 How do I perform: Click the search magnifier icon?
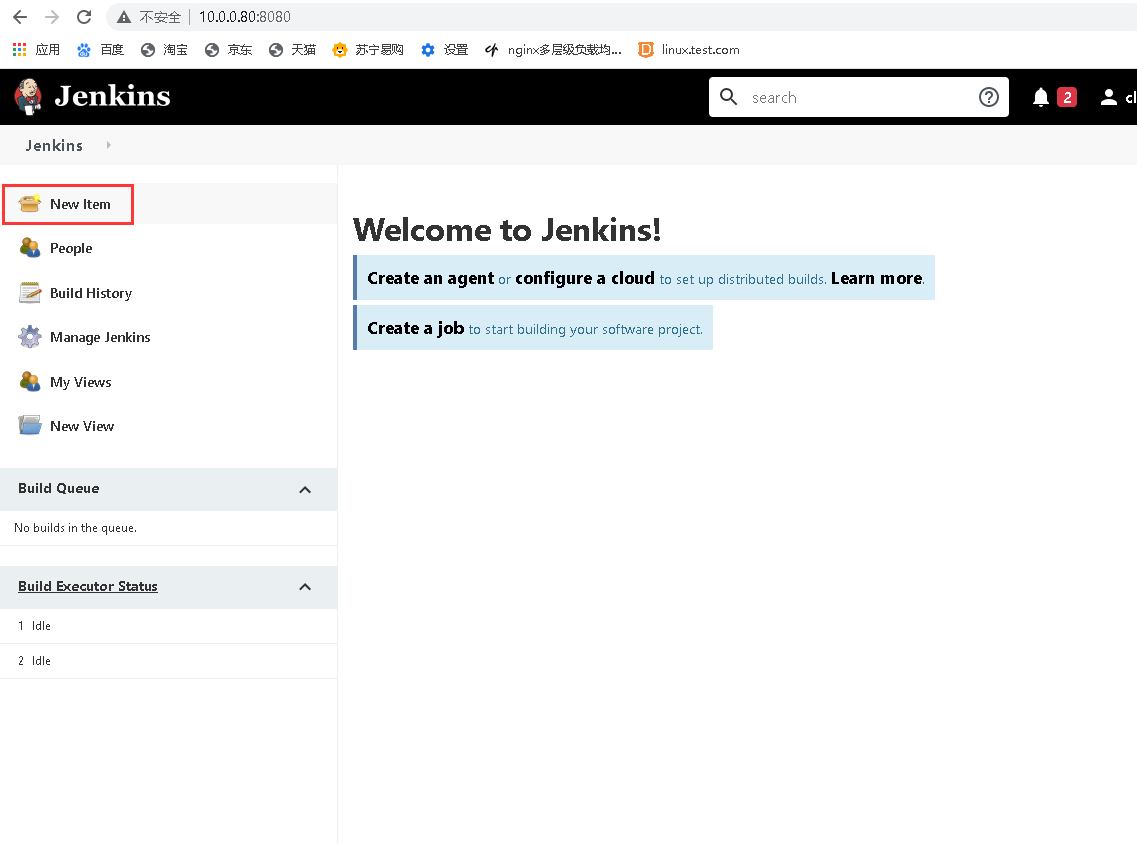click(729, 96)
